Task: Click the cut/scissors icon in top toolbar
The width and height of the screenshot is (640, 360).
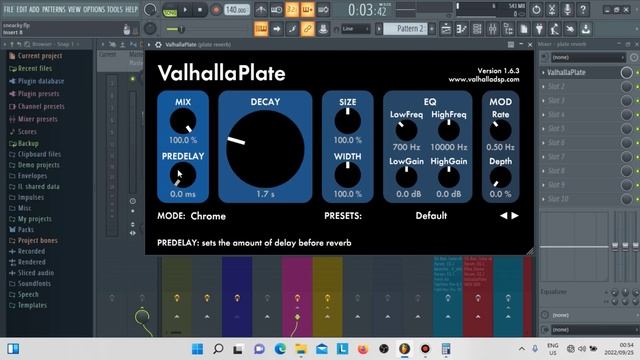Action: tap(552, 9)
